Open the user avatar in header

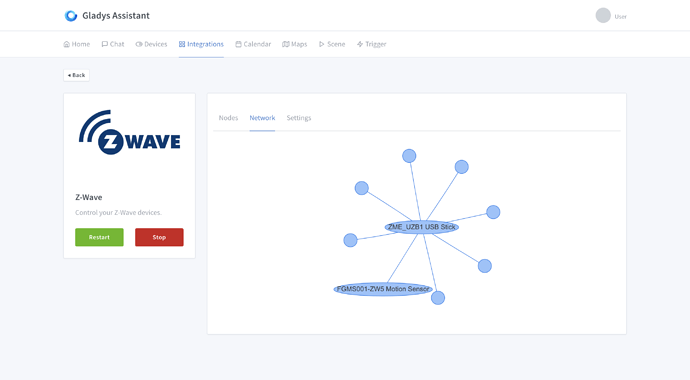(603, 15)
